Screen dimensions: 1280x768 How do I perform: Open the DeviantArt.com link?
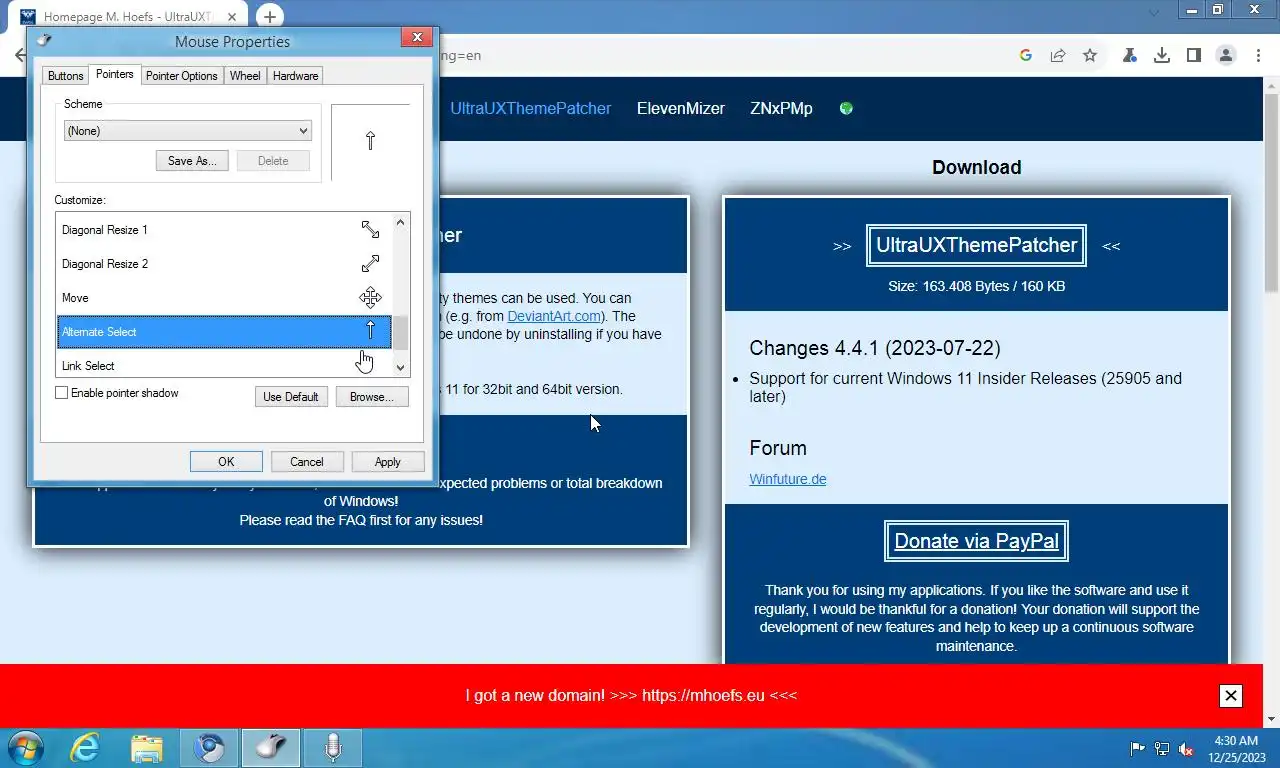[x=554, y=316]
